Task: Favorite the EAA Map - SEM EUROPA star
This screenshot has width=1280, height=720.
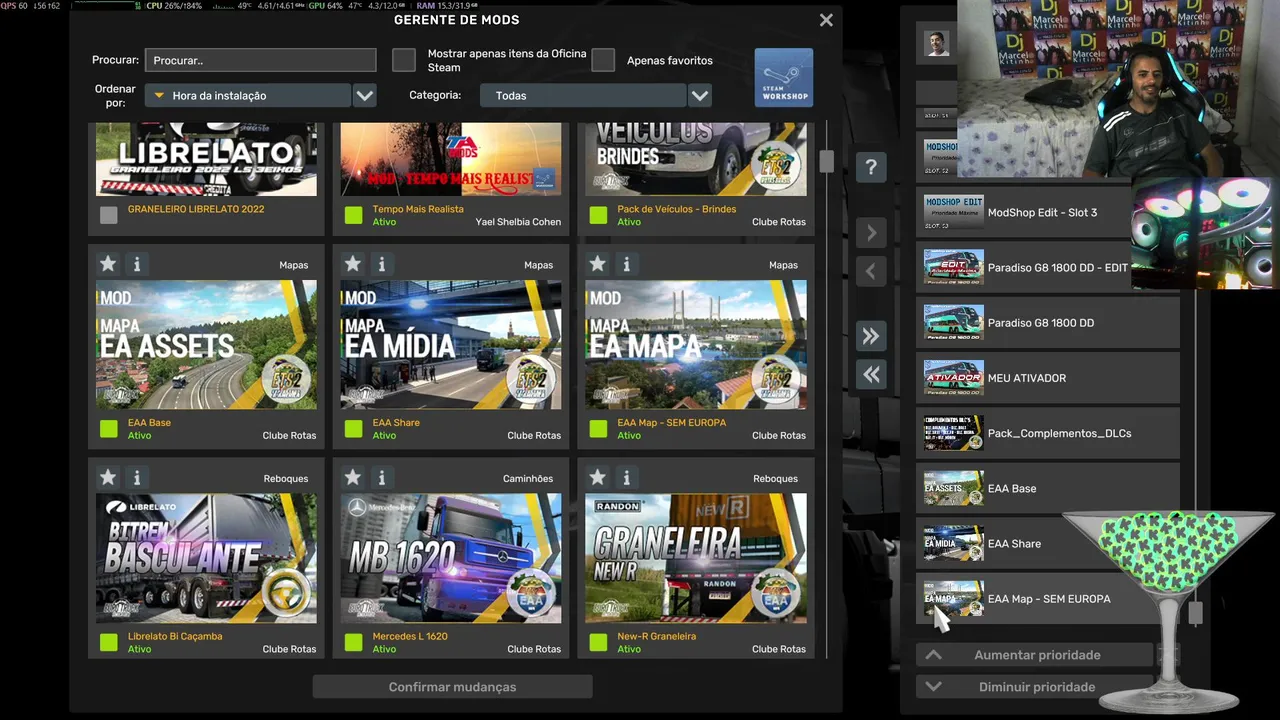Action: 598,264
